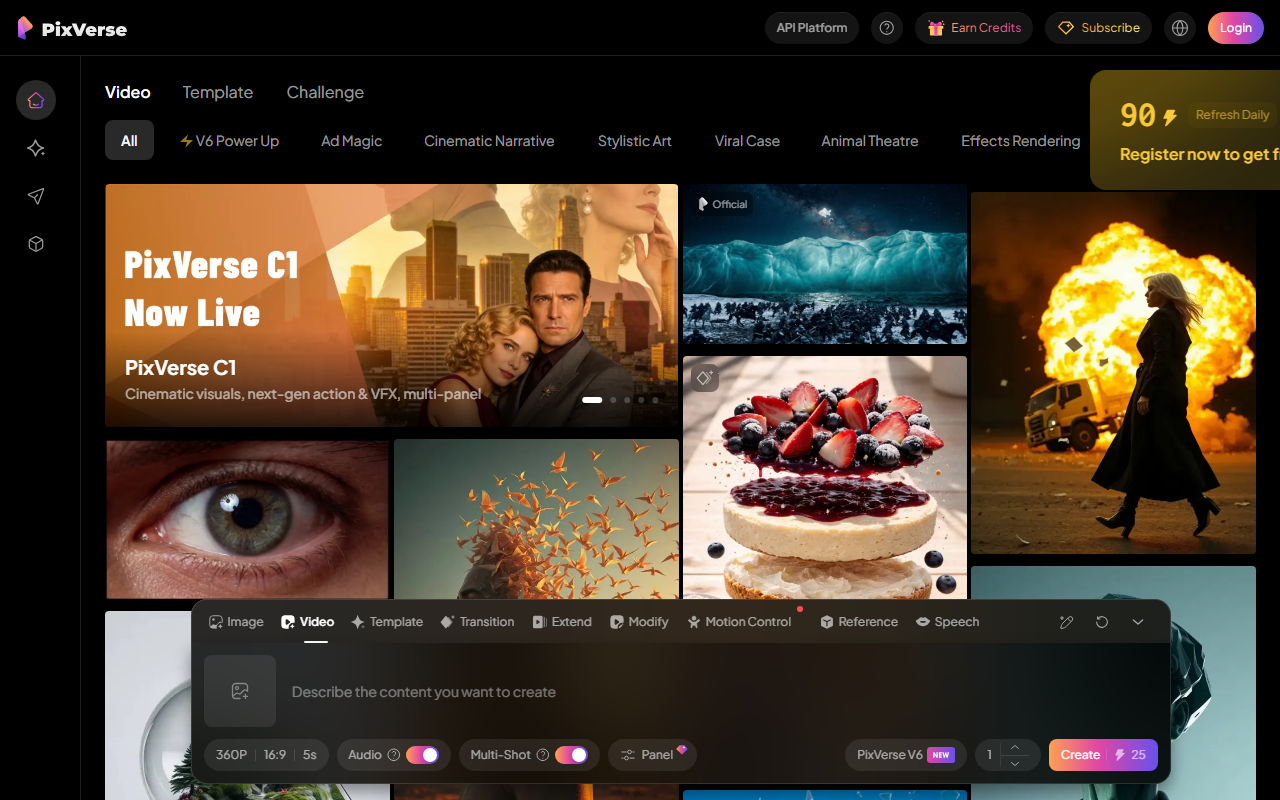Increase the generation count with the up arrow

tap(1015, 747)
